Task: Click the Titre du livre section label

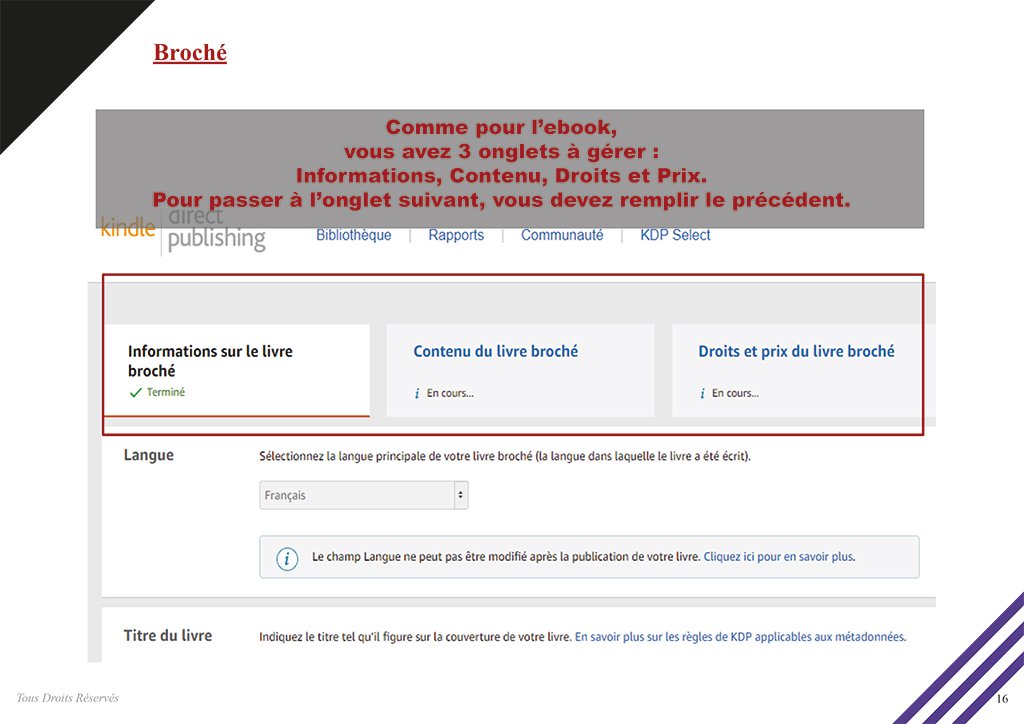Action: point(168,635)
